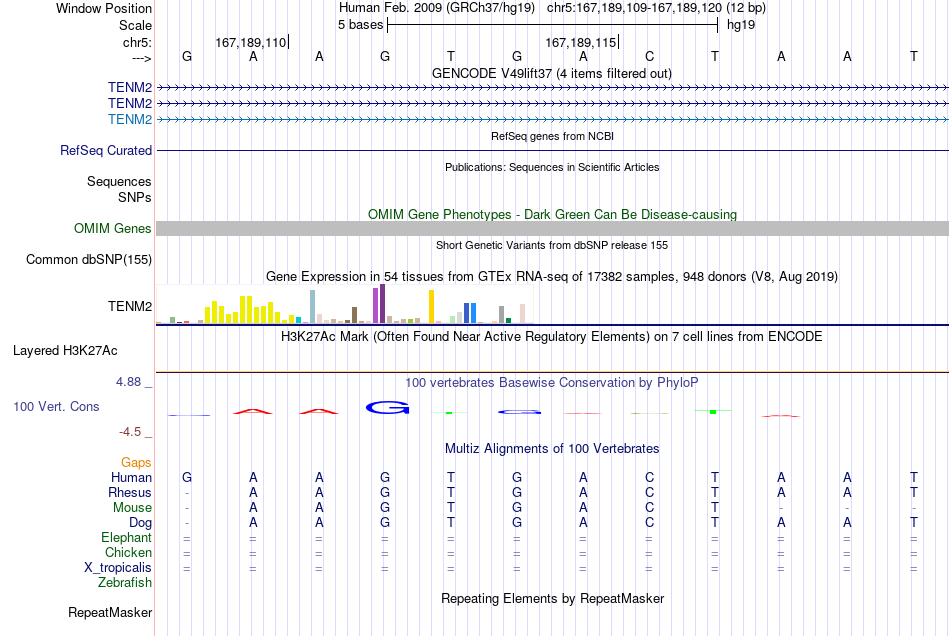Click the green square PhyloP marker under T
The image size is (950, 636).
coord(713,412)
